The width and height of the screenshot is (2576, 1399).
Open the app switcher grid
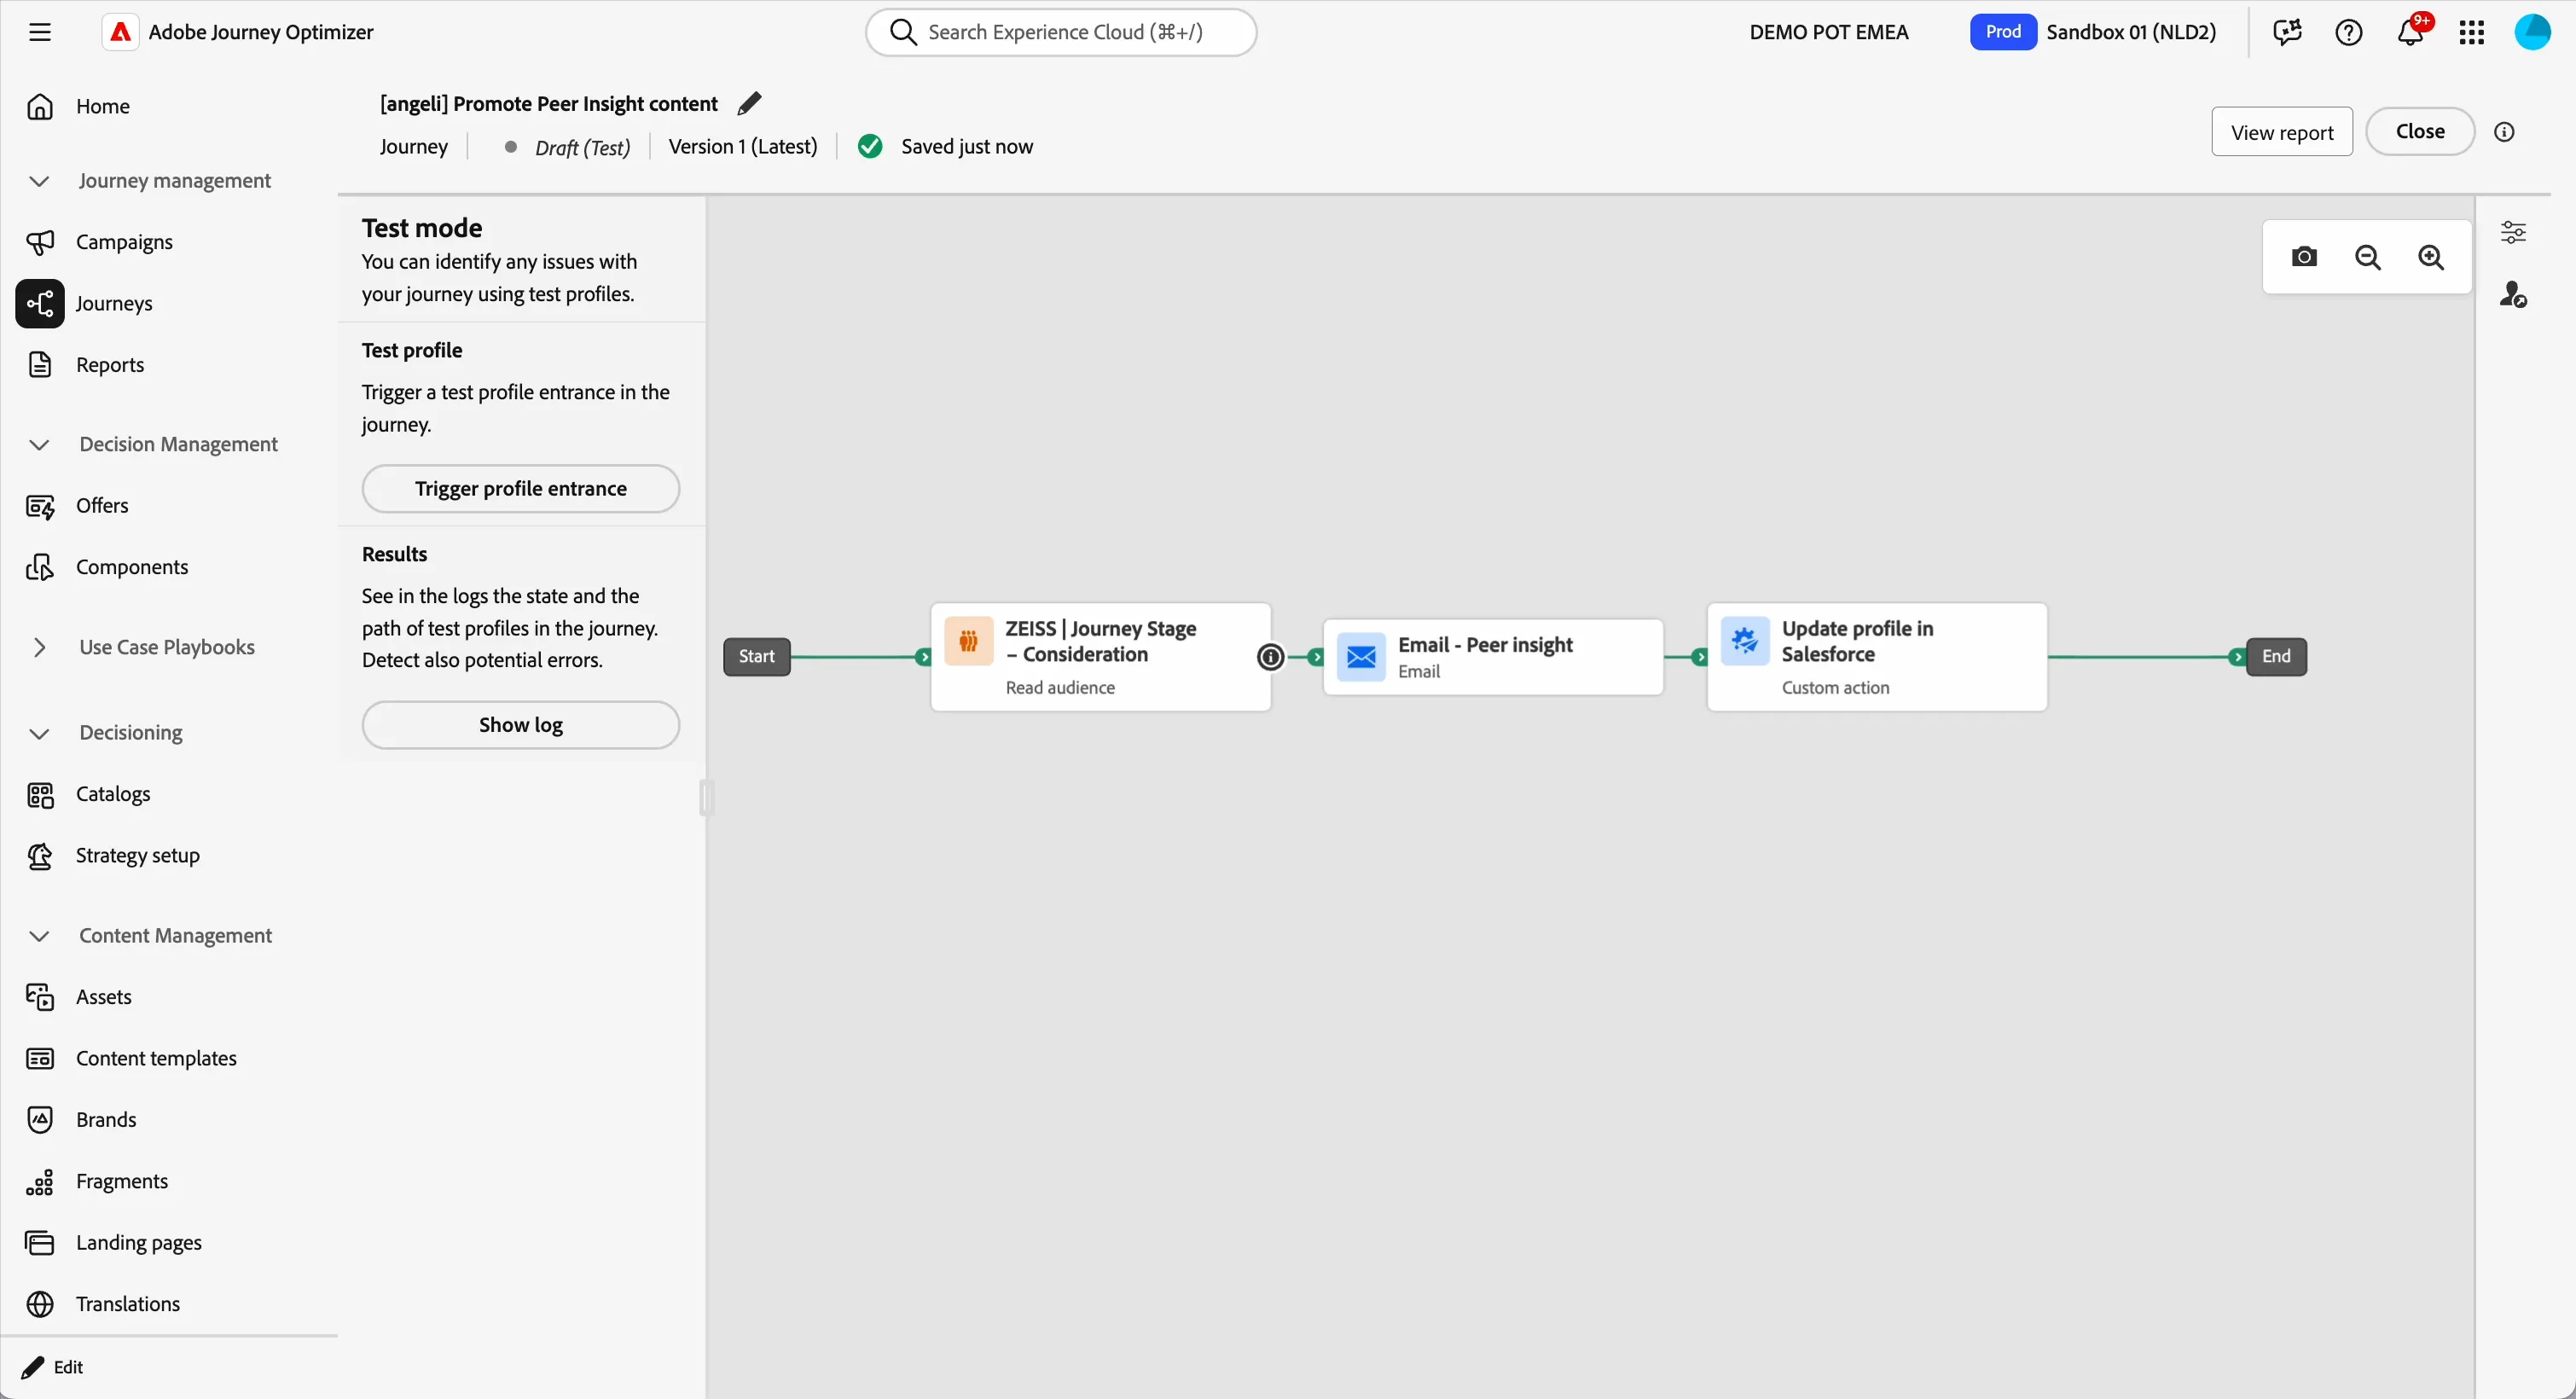tap(2472, 32)
